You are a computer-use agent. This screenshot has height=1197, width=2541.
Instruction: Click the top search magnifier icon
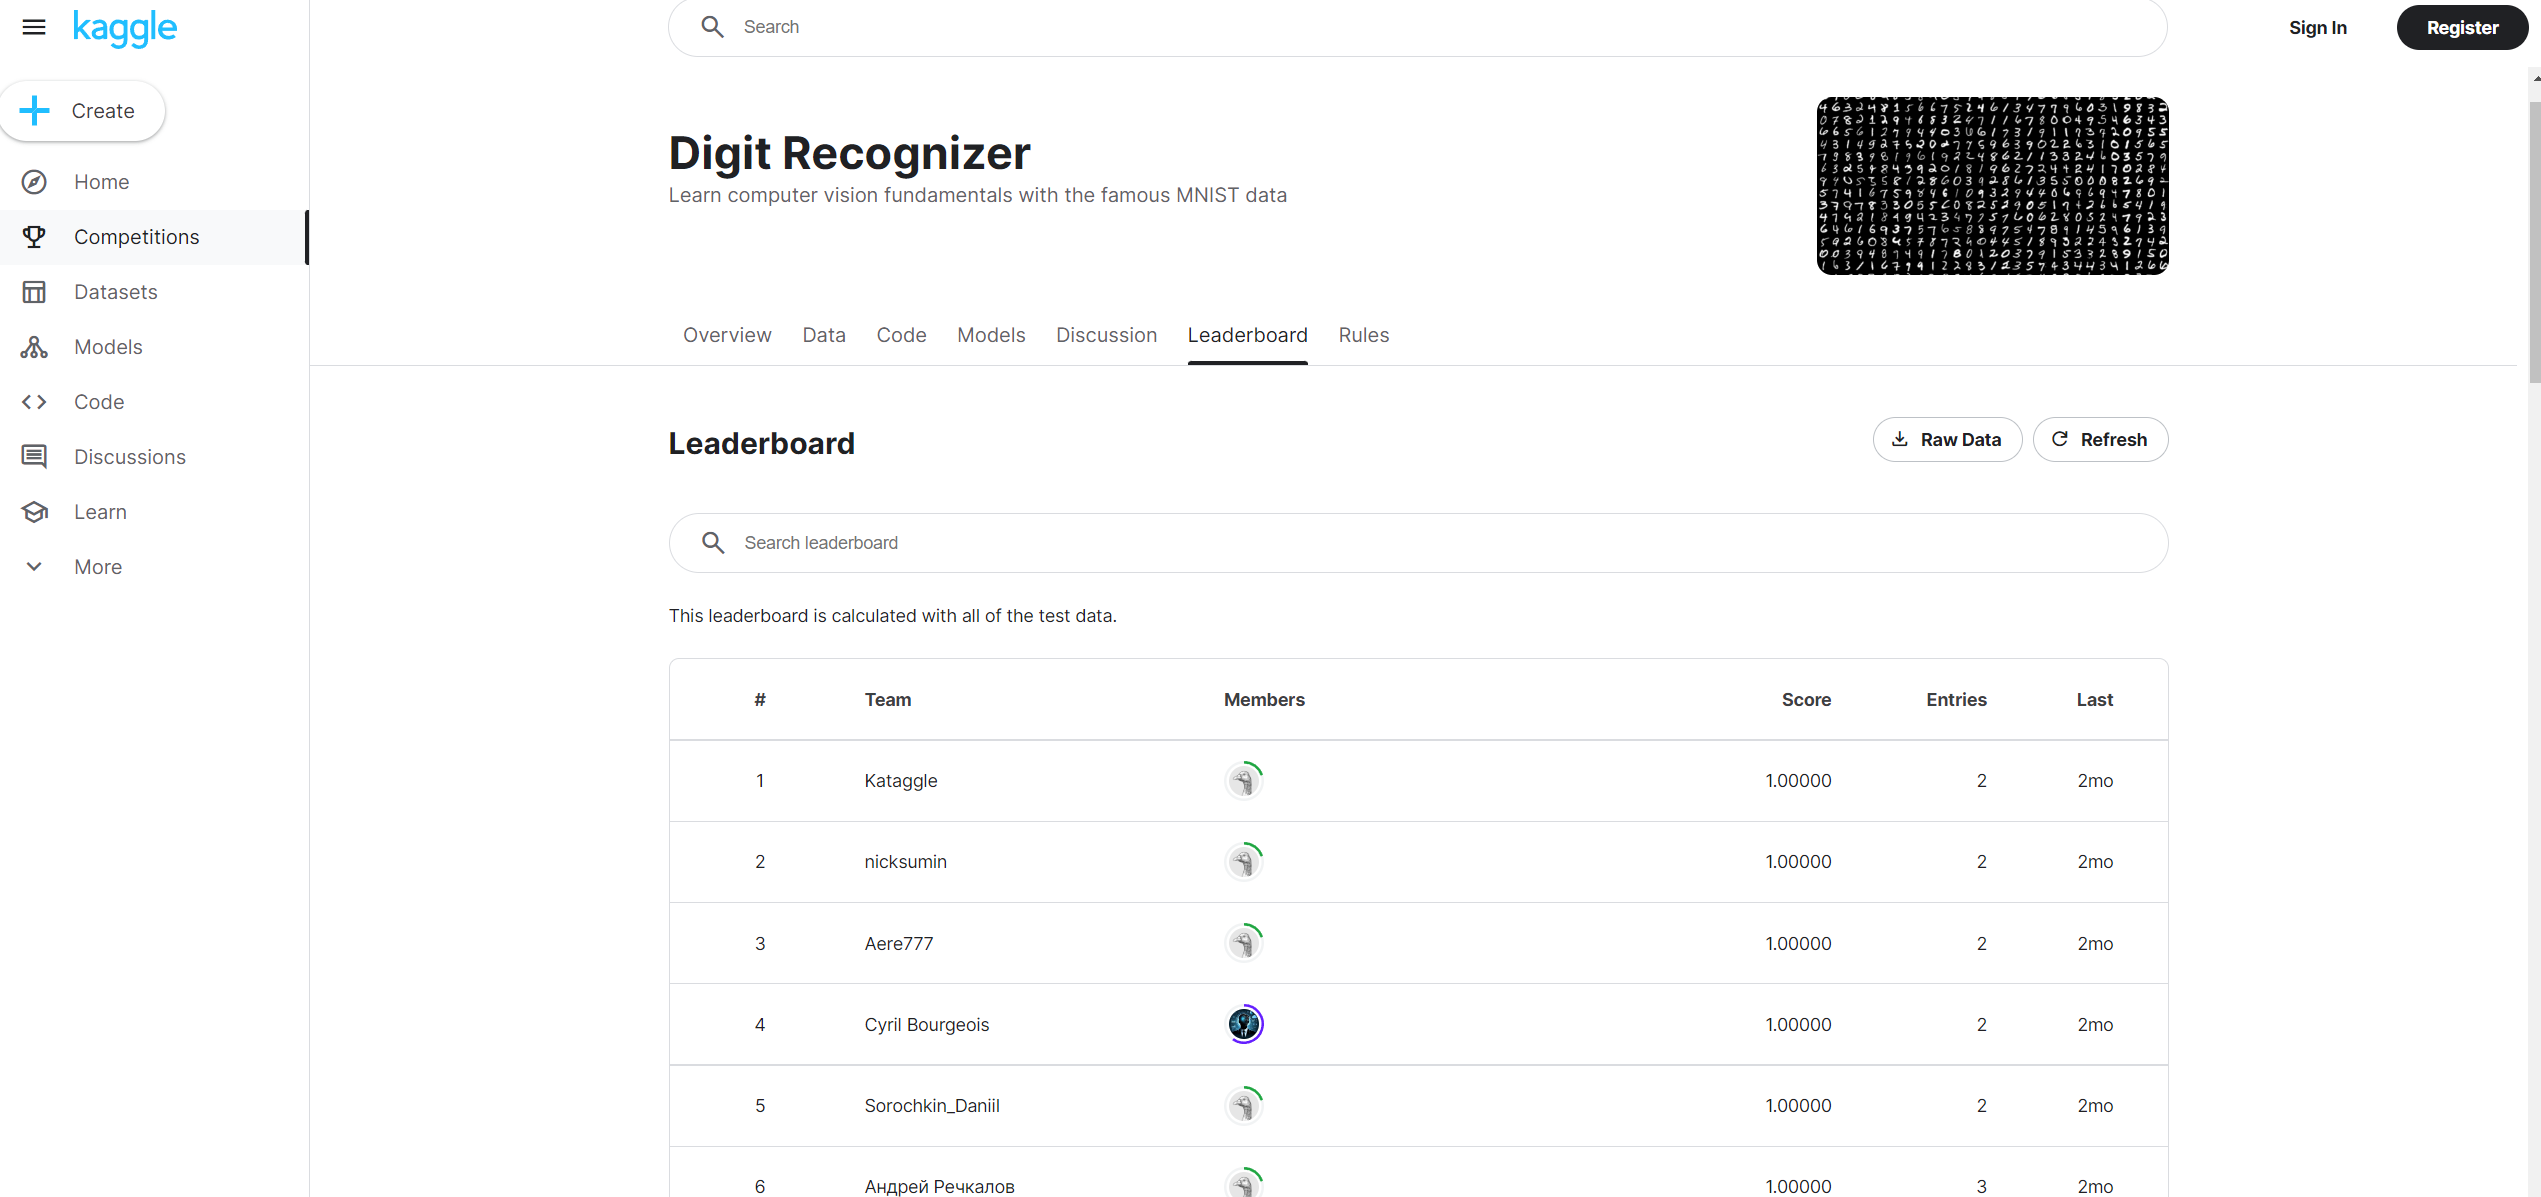tap(712, 27)
